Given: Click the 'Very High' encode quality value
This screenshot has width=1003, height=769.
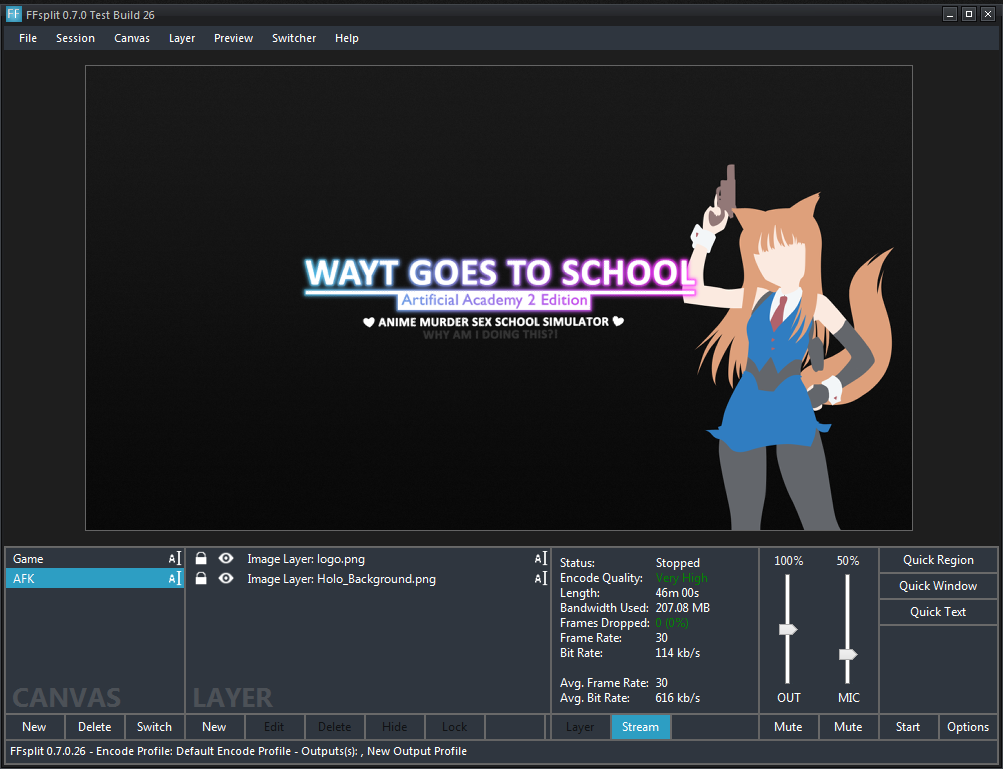Looking at the screenshot, I should pyautogui.click(x=681, y=578).
